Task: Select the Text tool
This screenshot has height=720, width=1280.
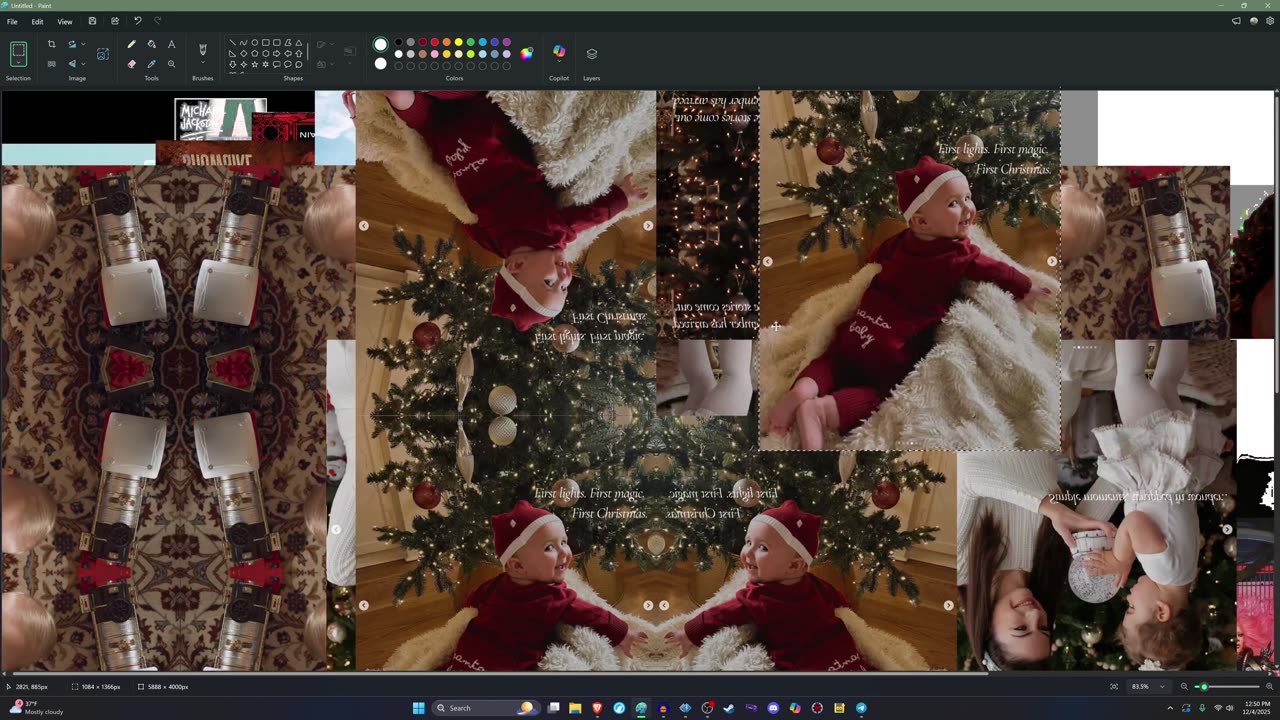Action: click(x=171, y=44)
